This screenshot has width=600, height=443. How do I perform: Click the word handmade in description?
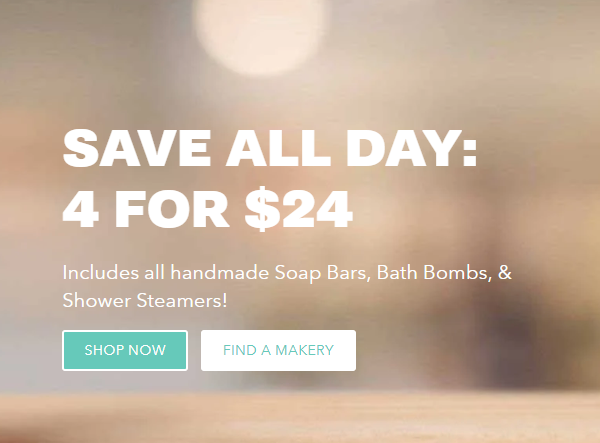[220, 273]
